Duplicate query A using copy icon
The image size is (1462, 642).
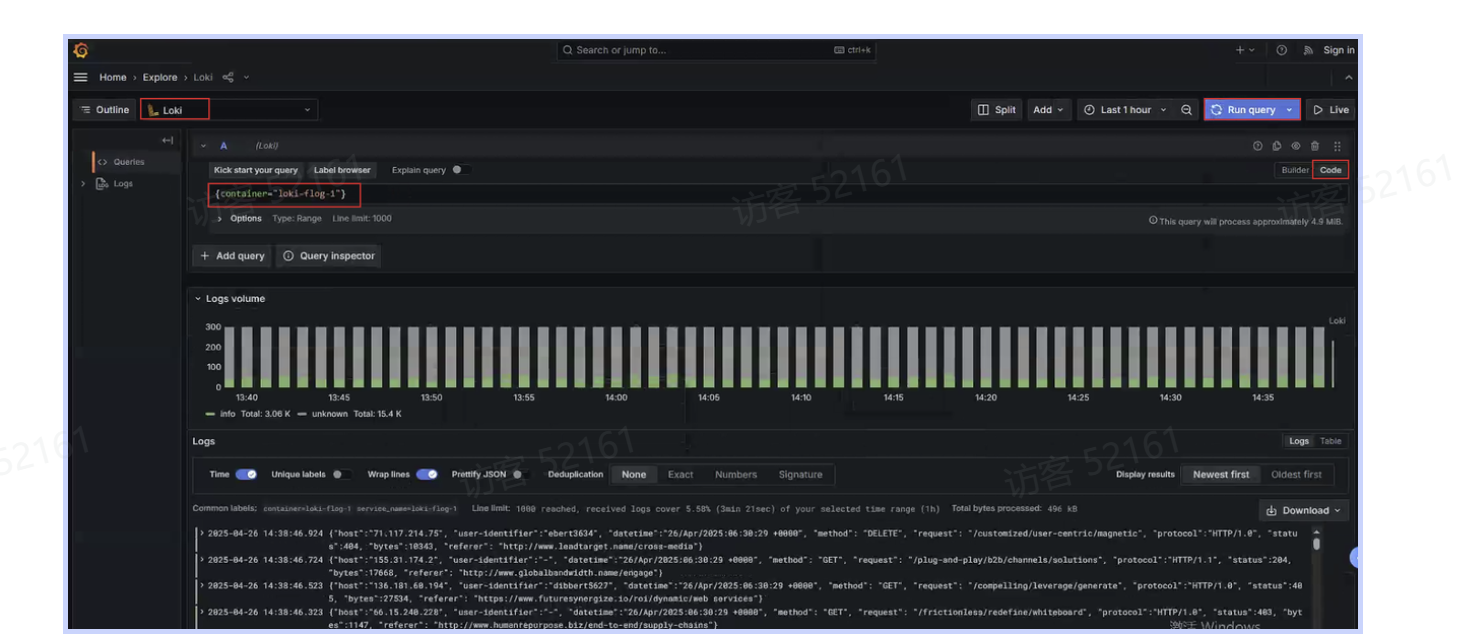1277,146
